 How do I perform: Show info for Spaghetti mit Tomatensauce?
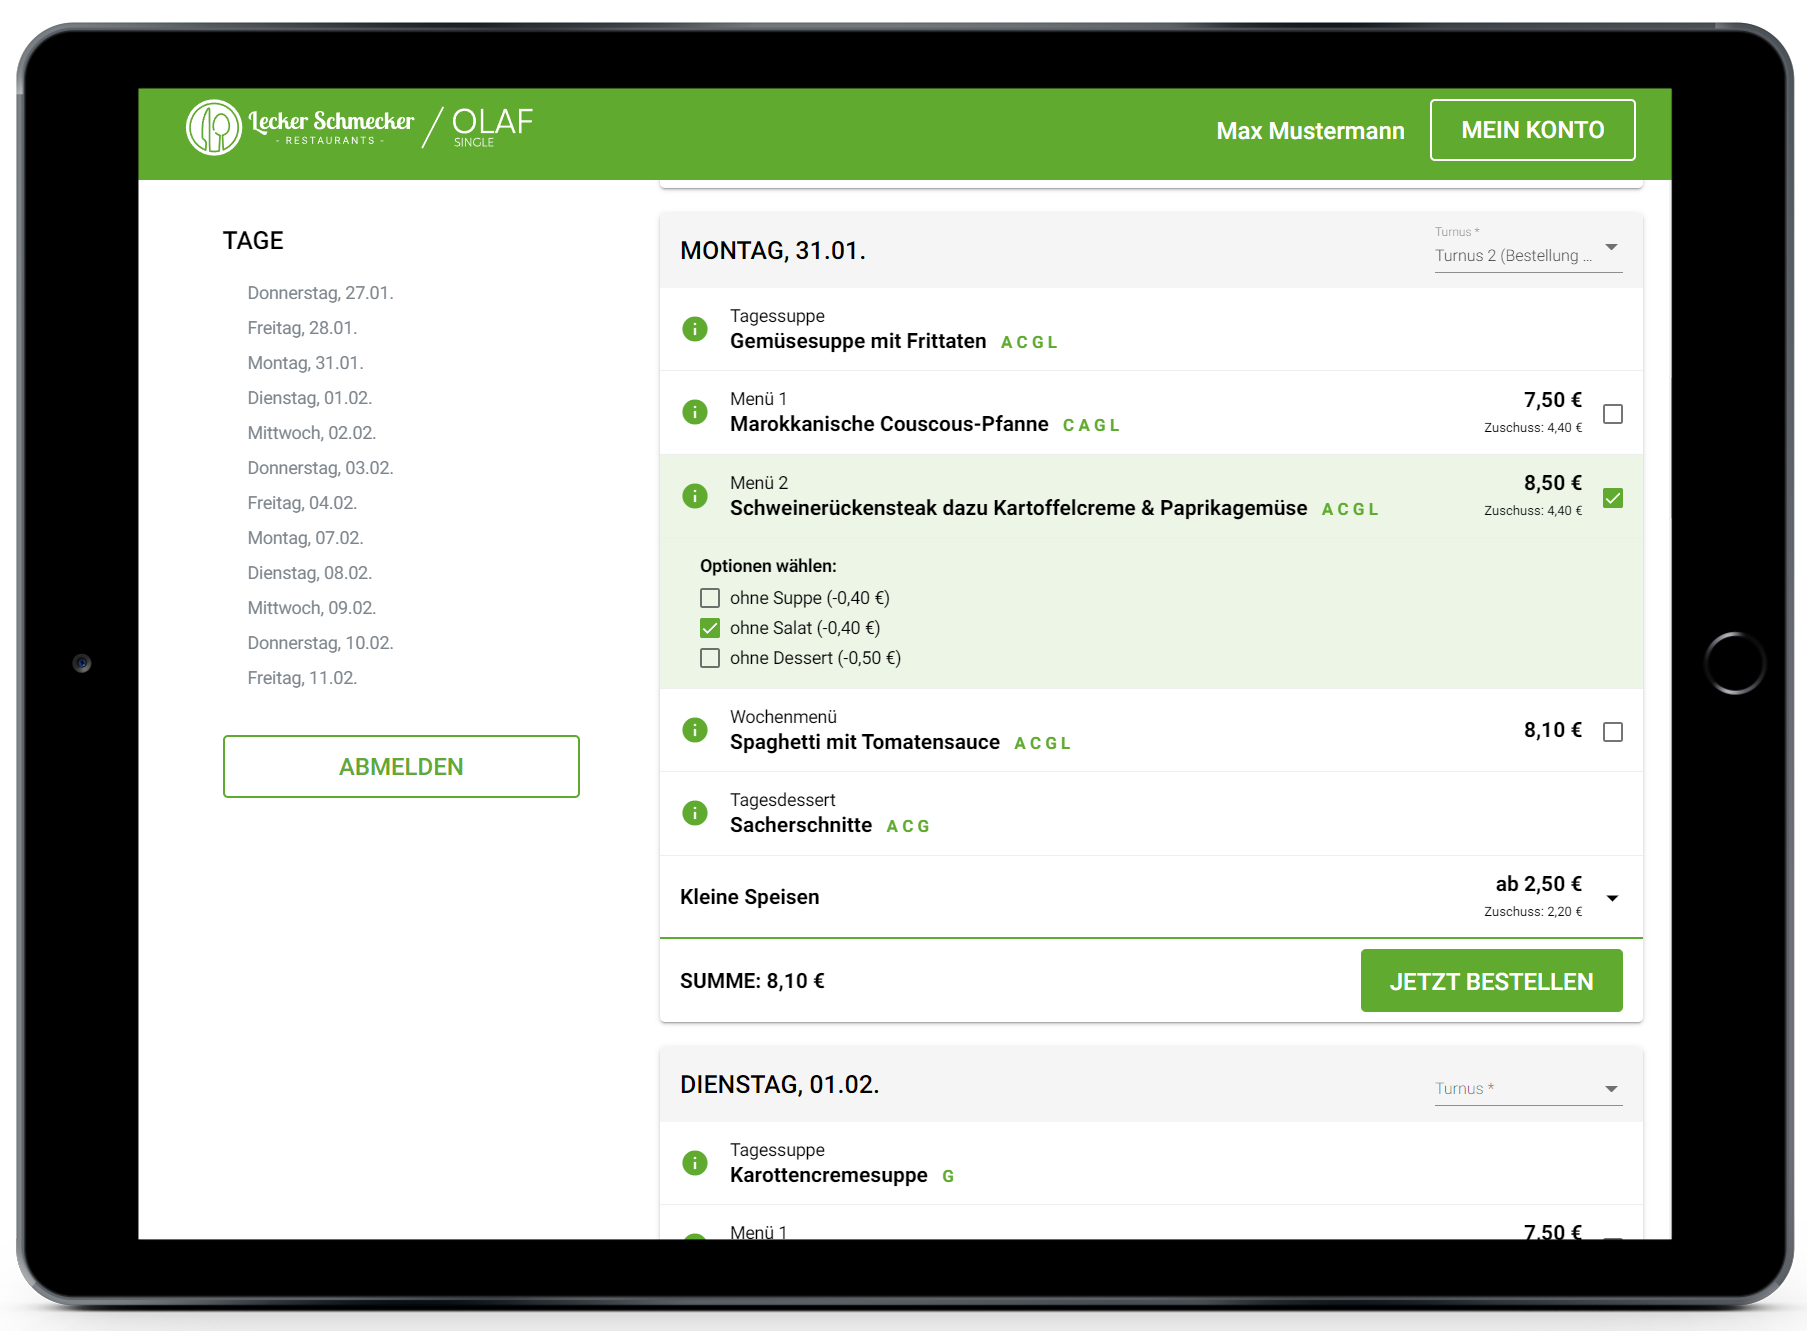tap(695, 730)
